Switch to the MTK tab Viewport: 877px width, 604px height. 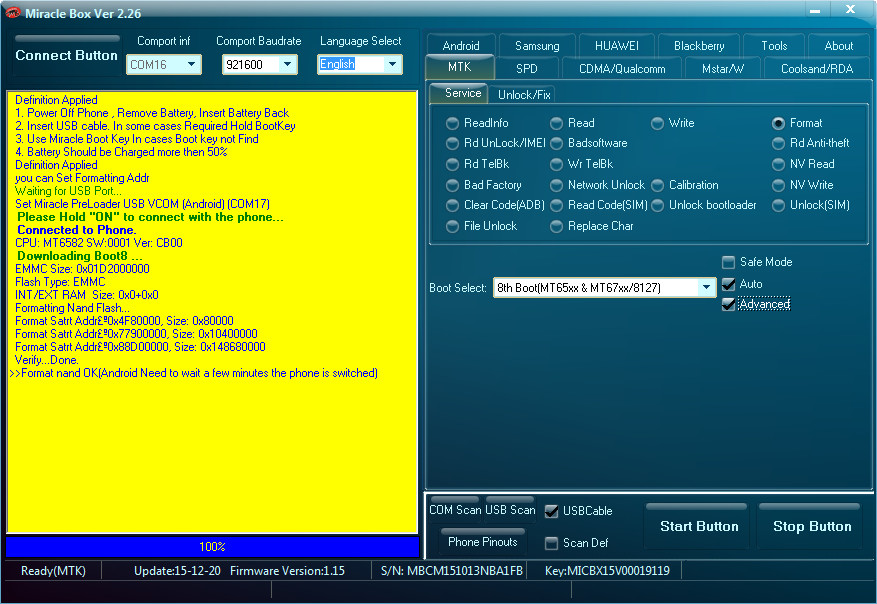[459, 67]
